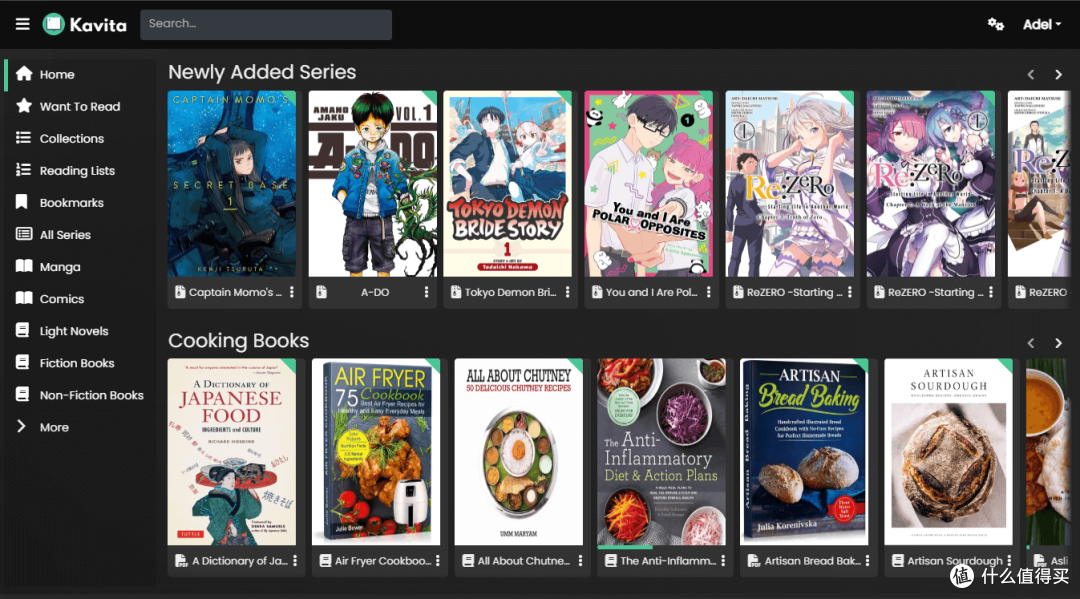Click the A-DO series title

(x=375, y=292)
